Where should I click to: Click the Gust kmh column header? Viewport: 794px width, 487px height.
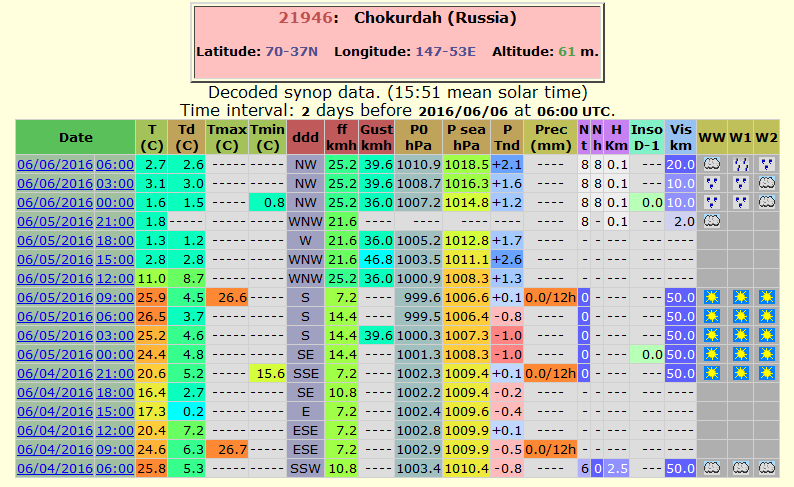(376, 137)
